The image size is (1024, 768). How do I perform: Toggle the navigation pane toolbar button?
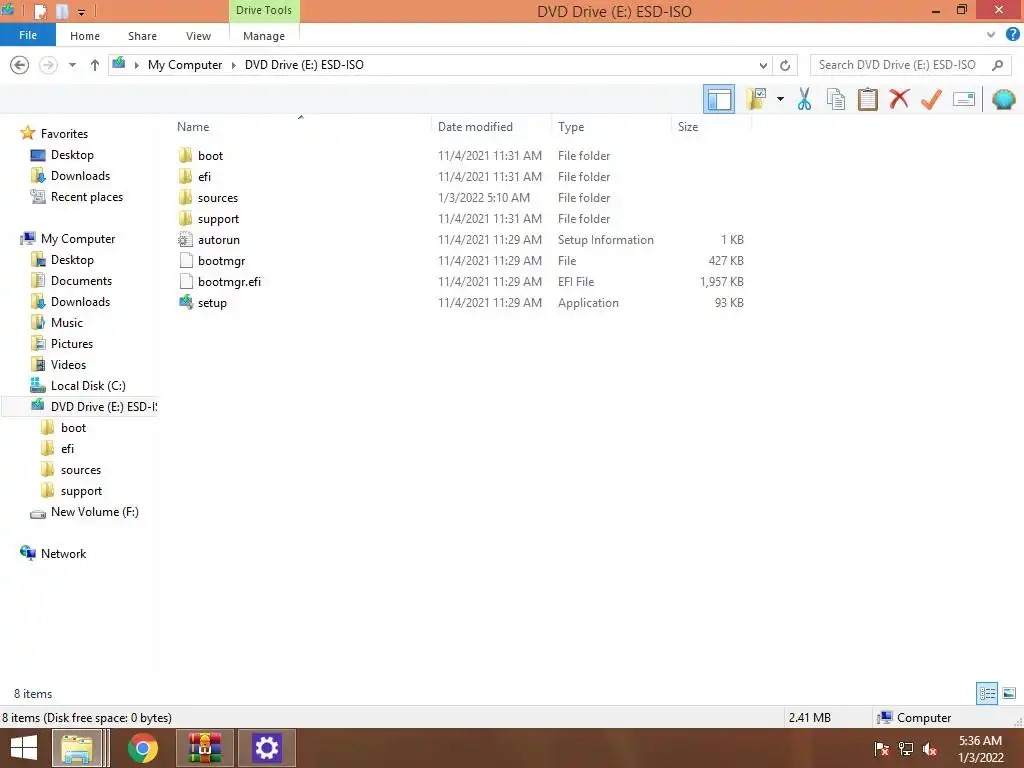click(718, 99)
